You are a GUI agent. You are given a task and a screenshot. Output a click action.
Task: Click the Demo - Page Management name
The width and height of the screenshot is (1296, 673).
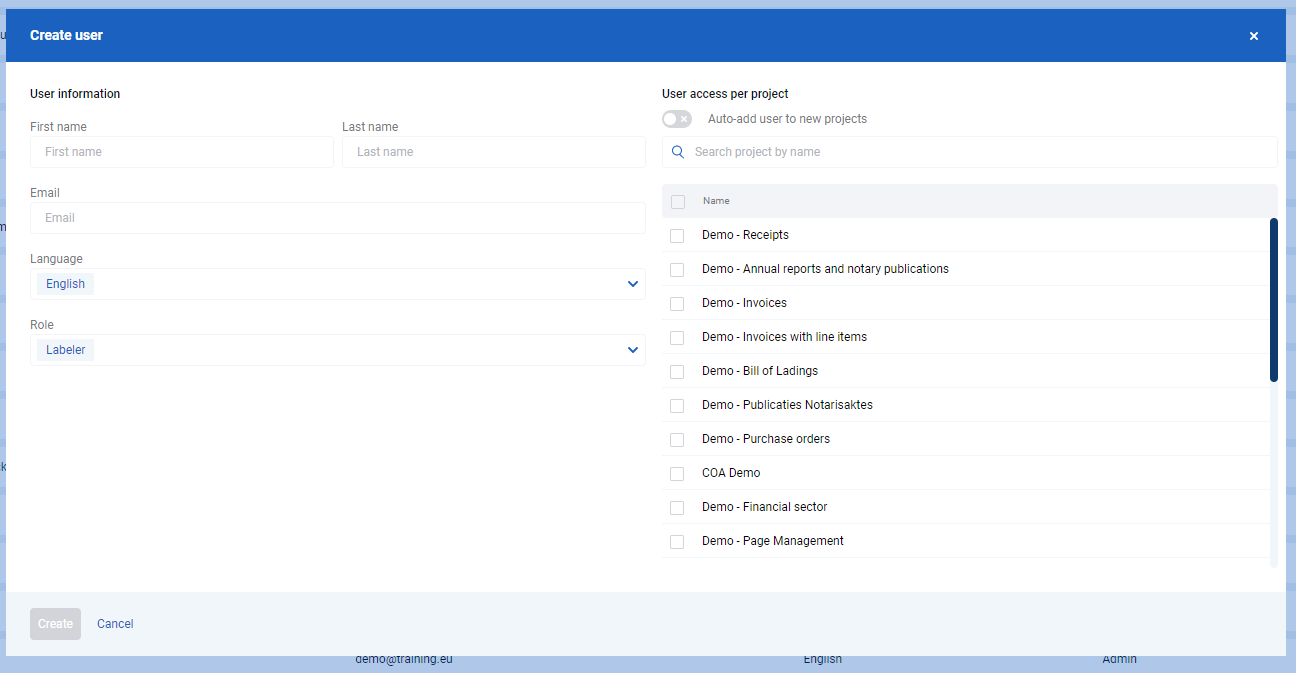click(x=773, y=541)
